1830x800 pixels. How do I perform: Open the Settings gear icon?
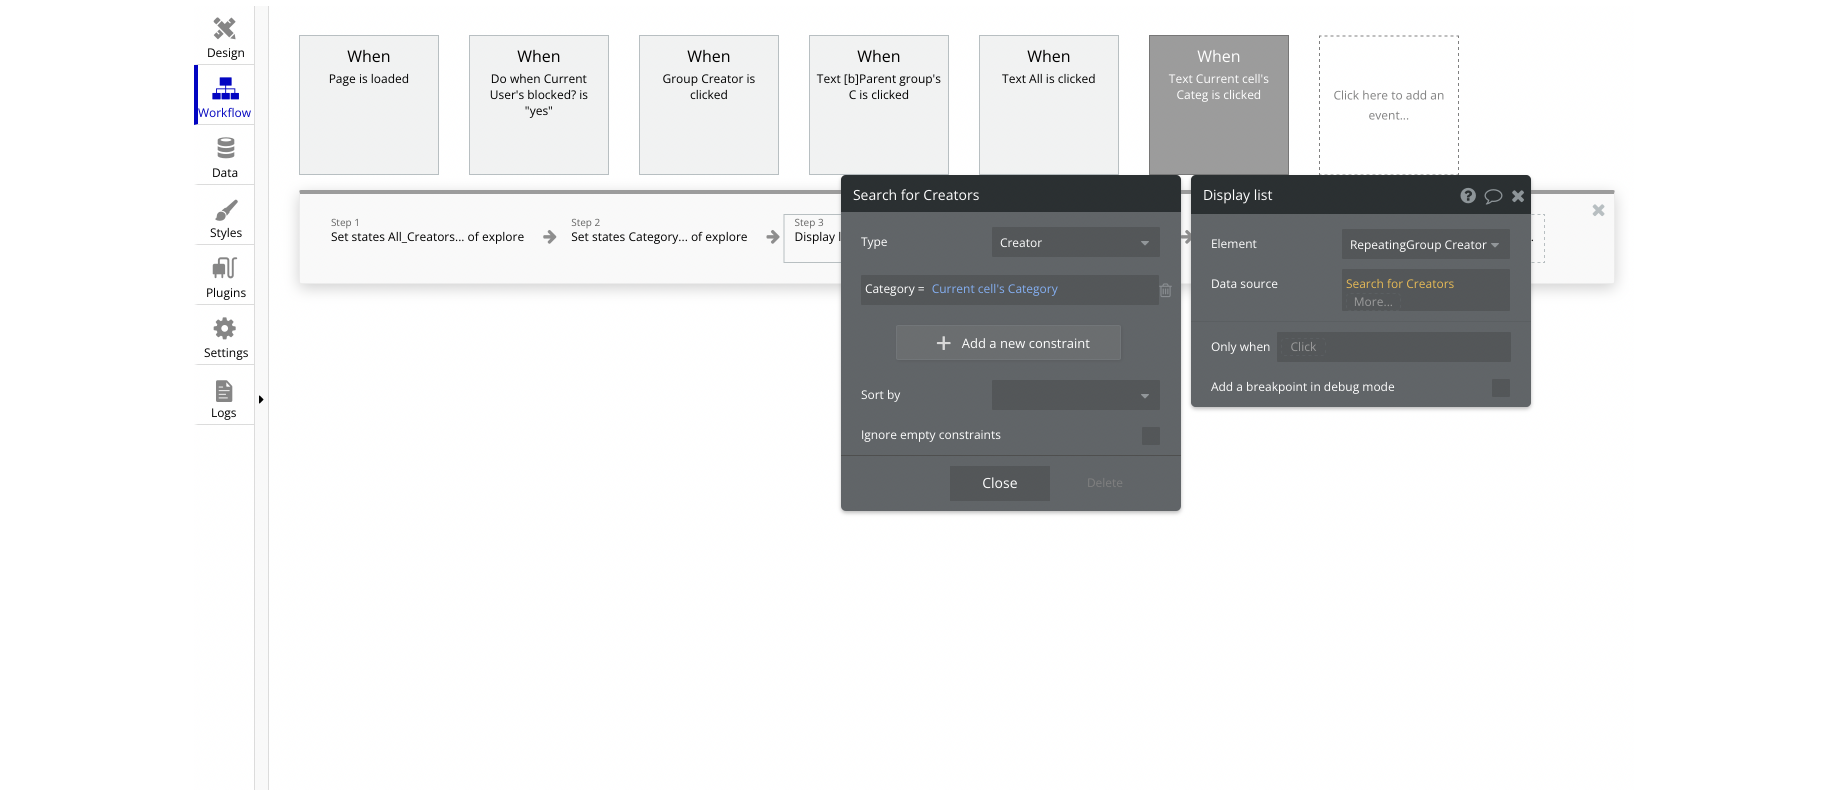(x=225, y=329)
